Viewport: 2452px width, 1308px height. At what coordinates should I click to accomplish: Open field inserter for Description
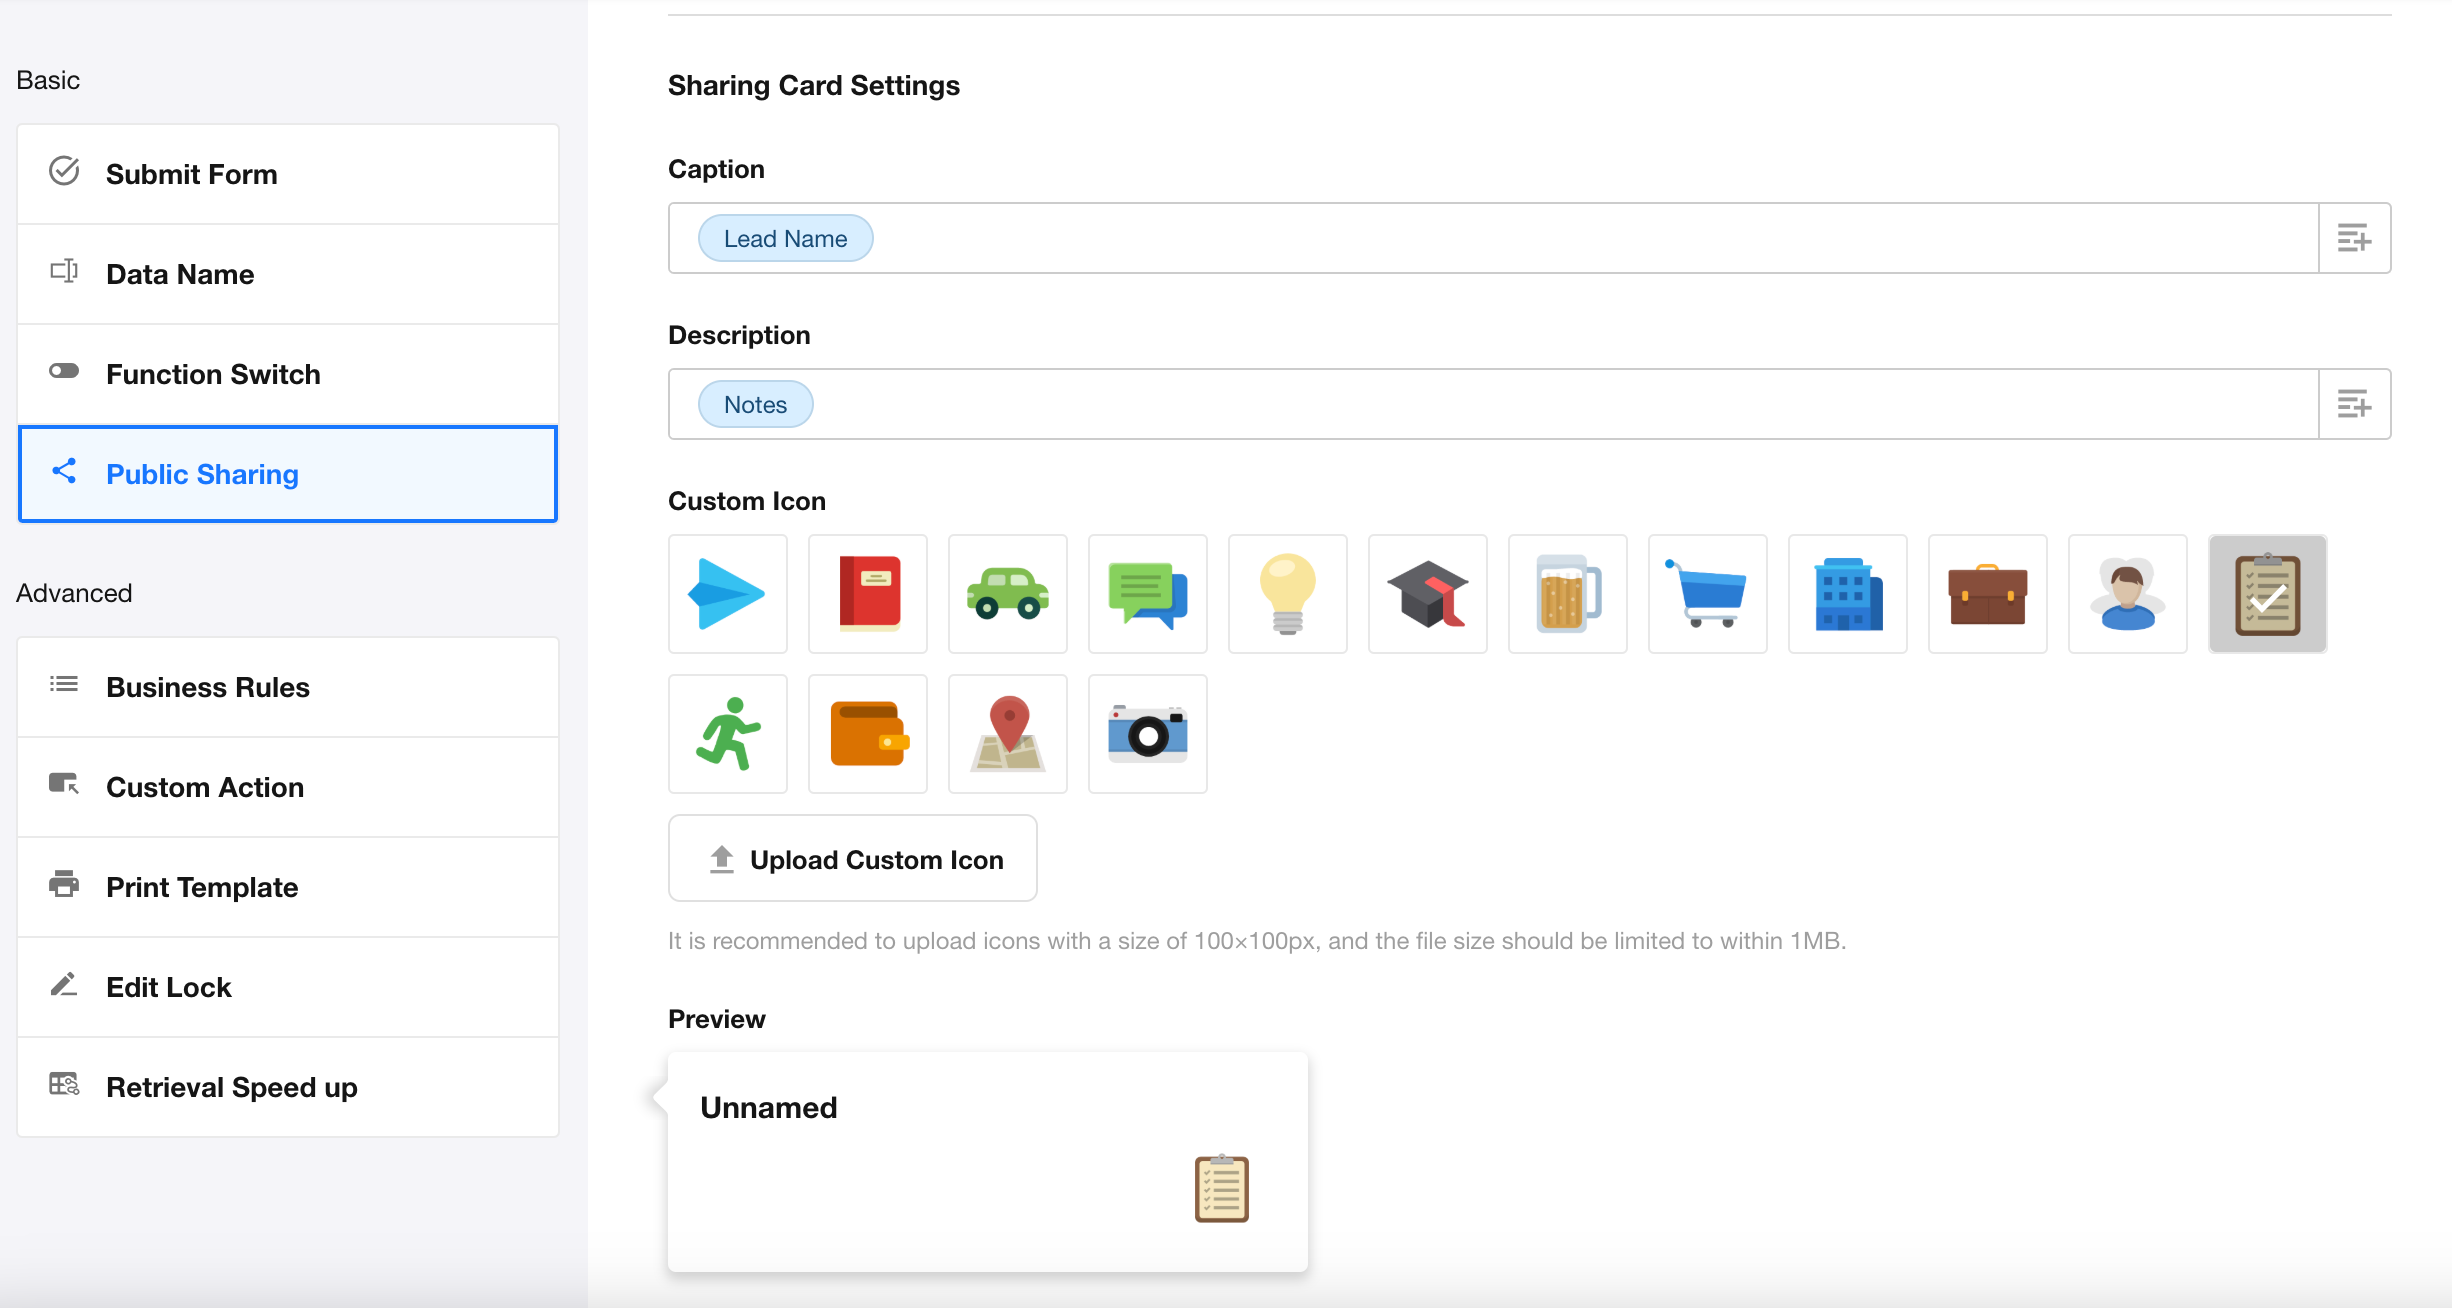tap(2354, 404)
